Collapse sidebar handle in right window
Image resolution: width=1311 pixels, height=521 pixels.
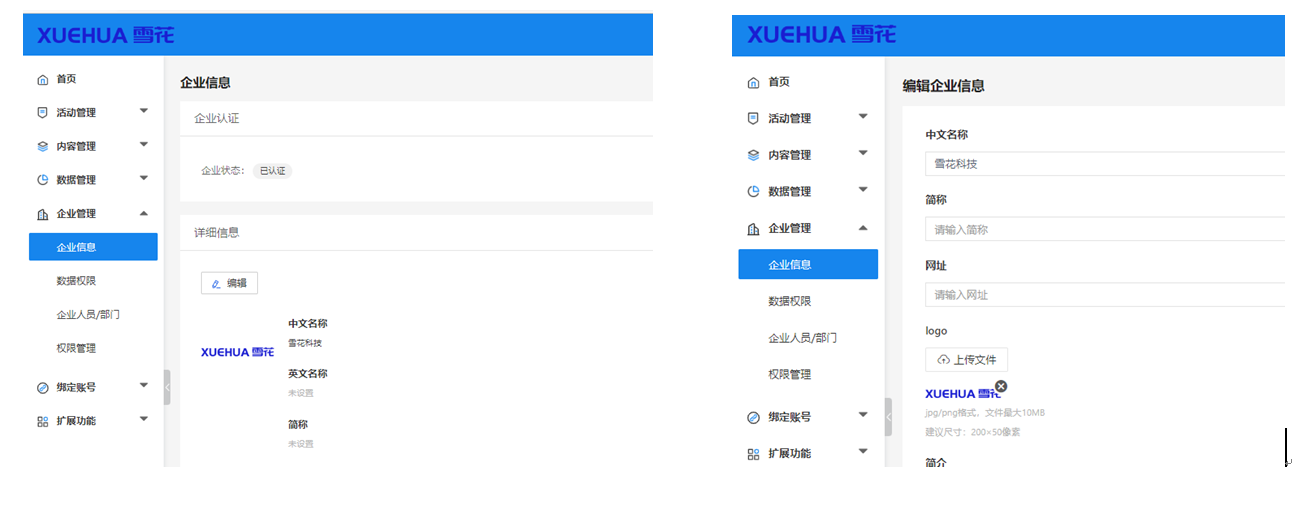(x=888, y=417)
